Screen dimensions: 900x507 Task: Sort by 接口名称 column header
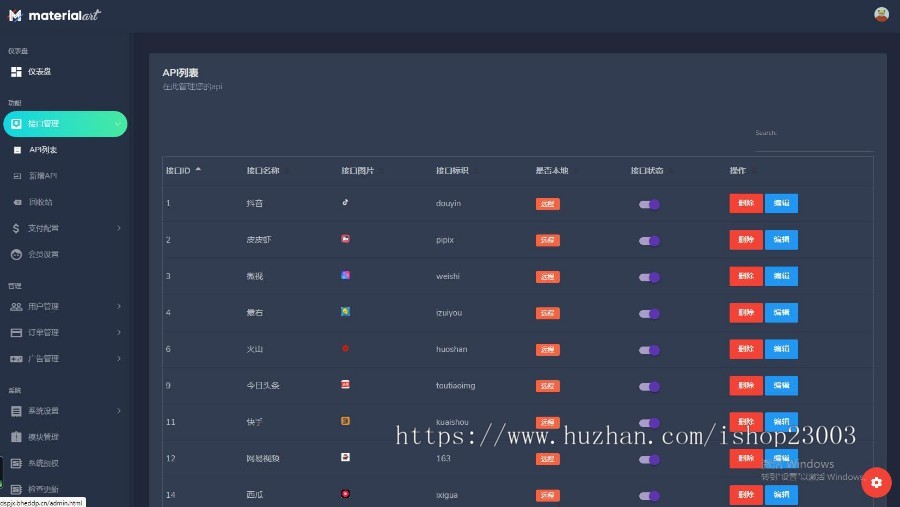click(x=263, y=171)
